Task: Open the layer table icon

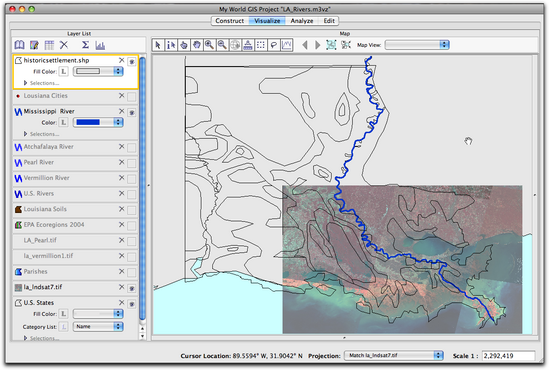Action: click(49, 45)
